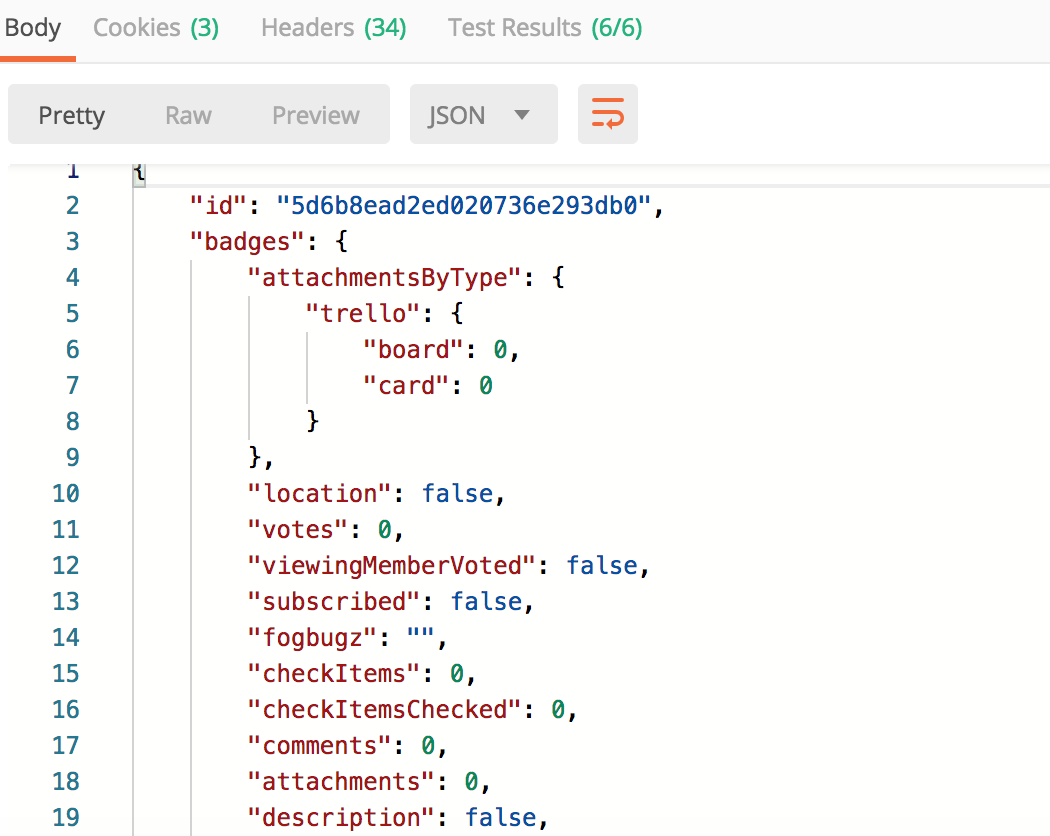Click the "fogbugz" key
This screenshot has width=1050, height=836.
(x=313, y=638)
